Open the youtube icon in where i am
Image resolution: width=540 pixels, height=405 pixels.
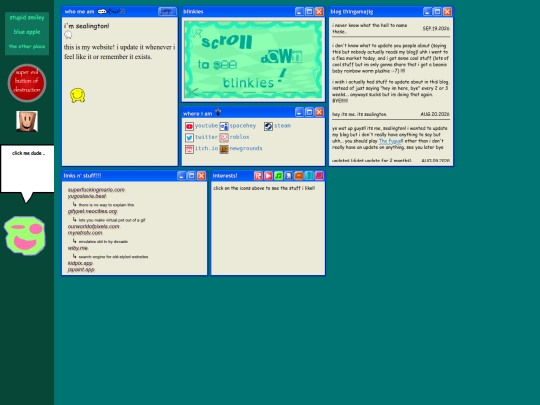point(189,126)
